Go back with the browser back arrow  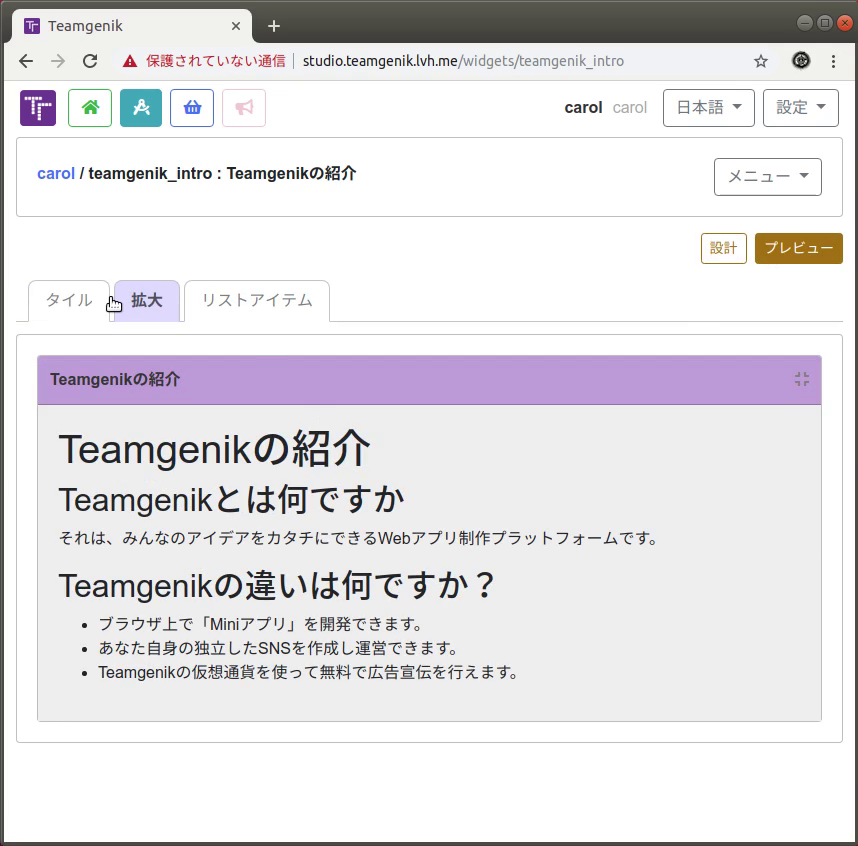click(x=26, y=61)
